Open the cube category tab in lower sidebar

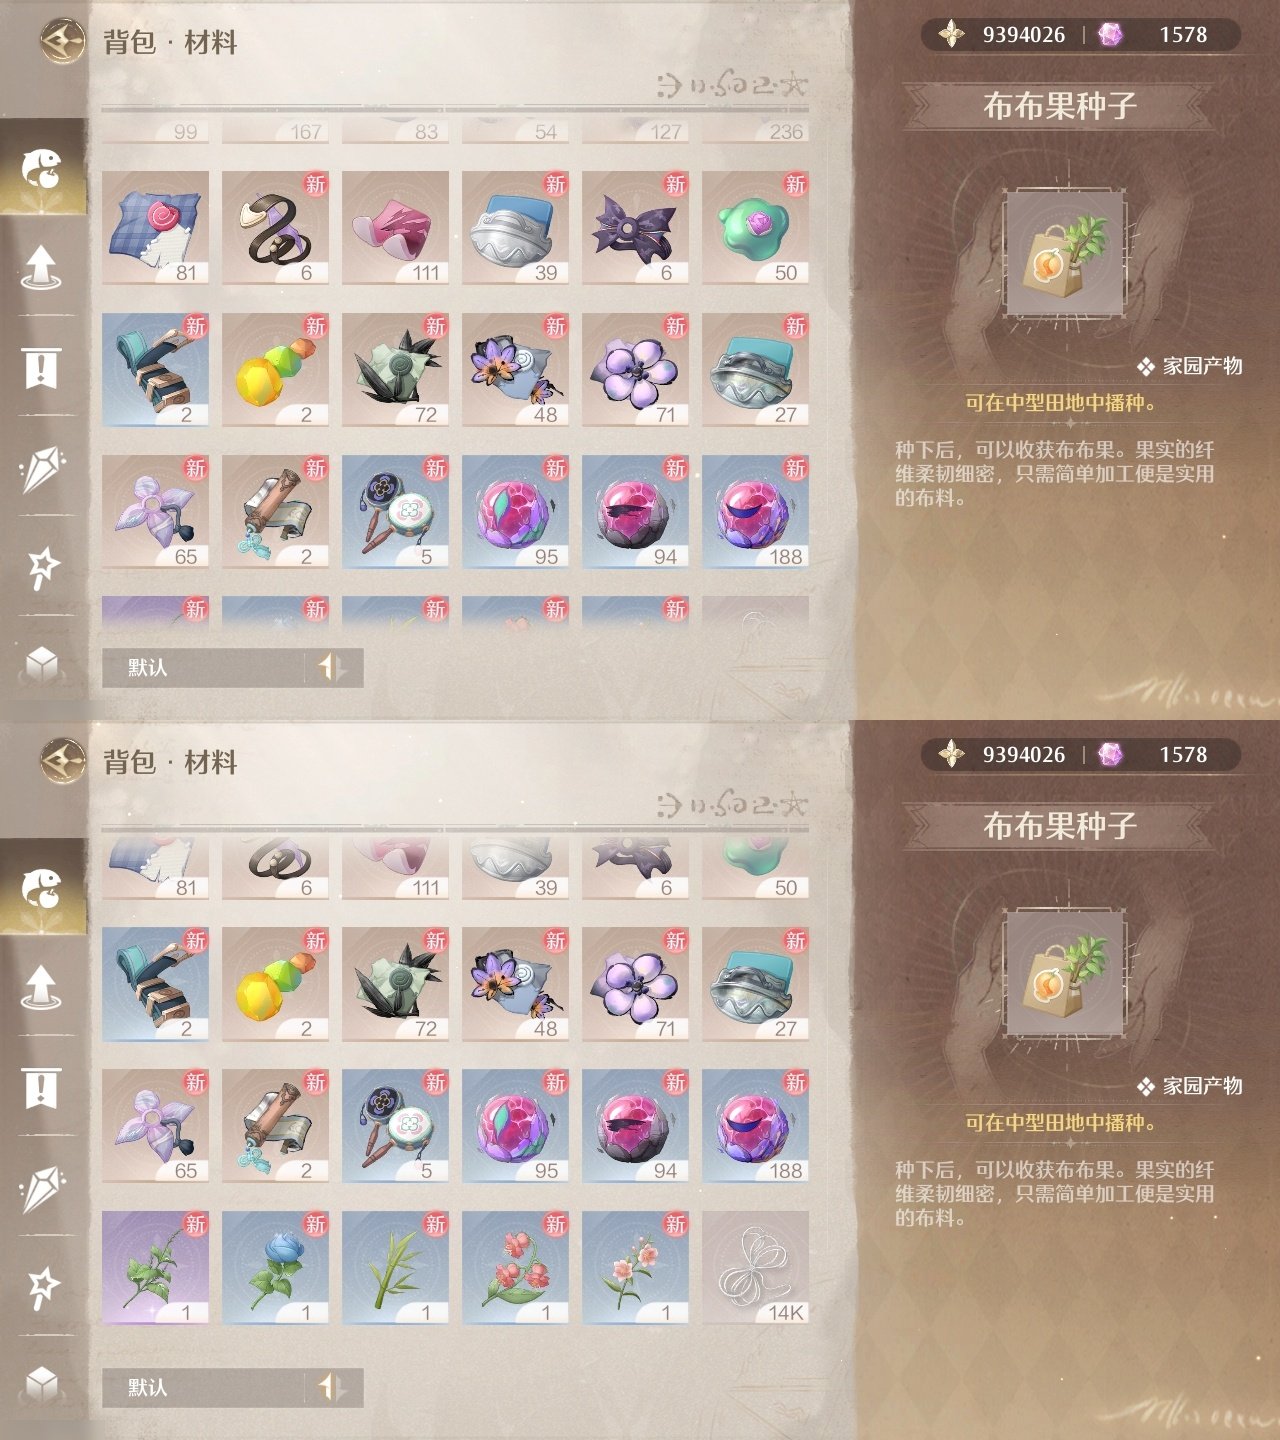[x=42, y=1383]
